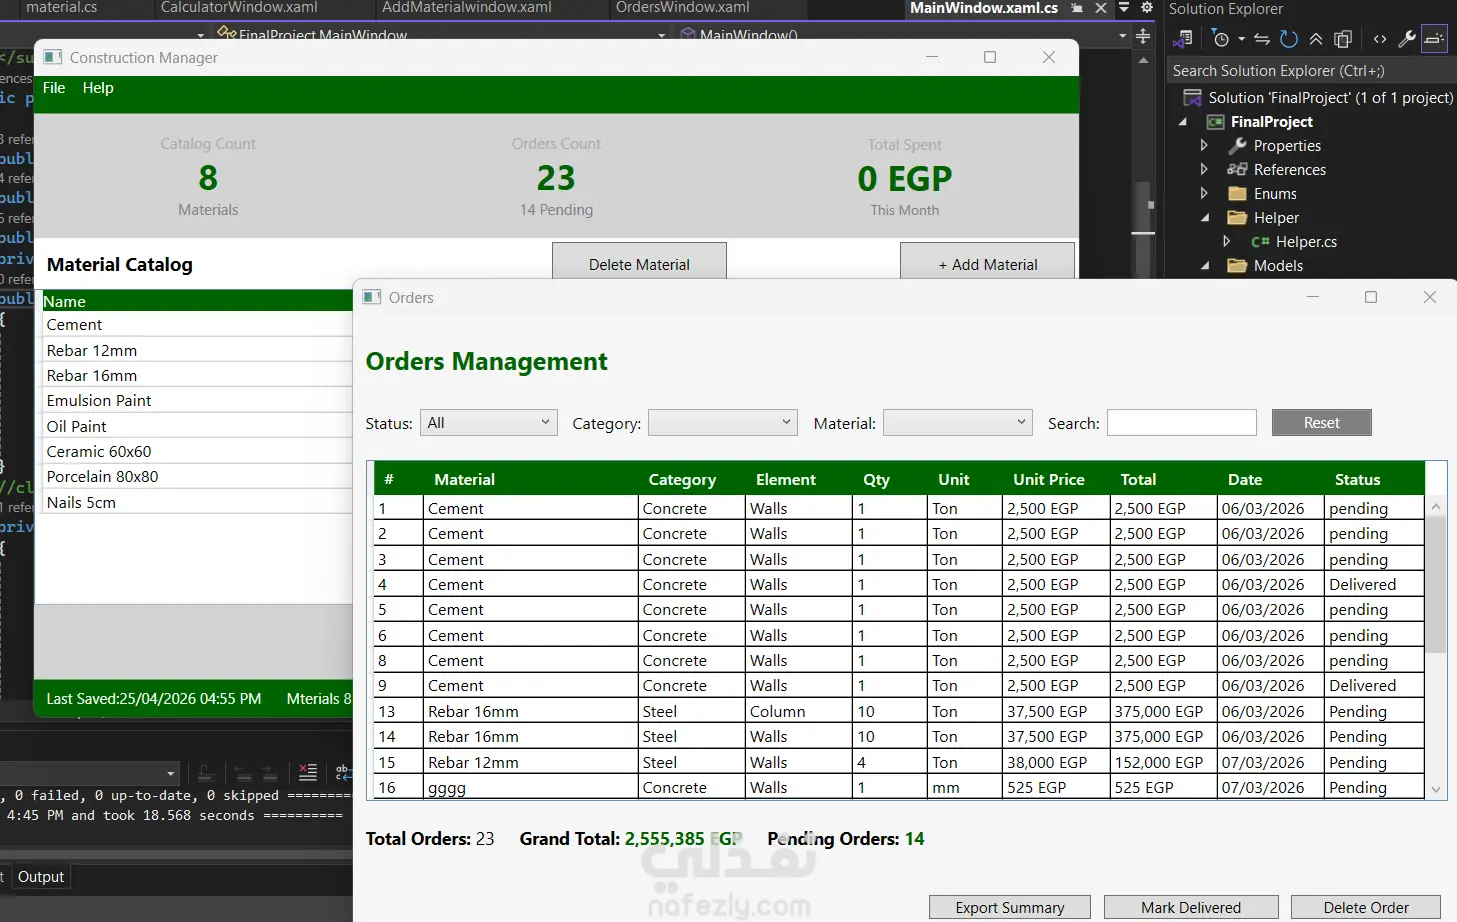
Task: Open the Status filter dropdown in Orders
Action: 488,423
